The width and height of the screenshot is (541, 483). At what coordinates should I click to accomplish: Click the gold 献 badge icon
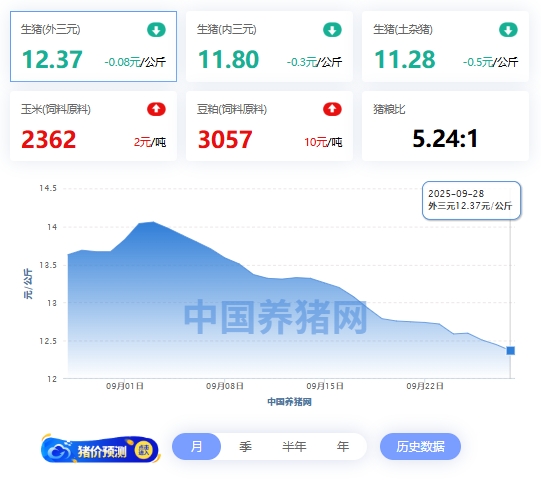click(x=144, y=450)
